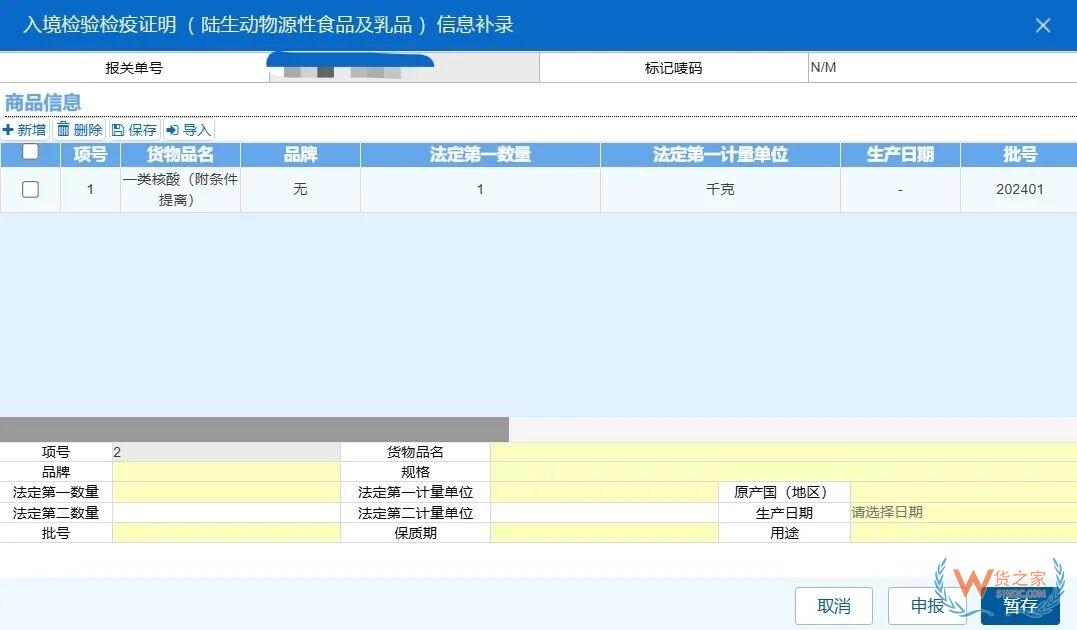This screenshot has width=1077, height=630.
Task: Click the blue 暂存 save-draft button
Action: tap(1019, 606)
